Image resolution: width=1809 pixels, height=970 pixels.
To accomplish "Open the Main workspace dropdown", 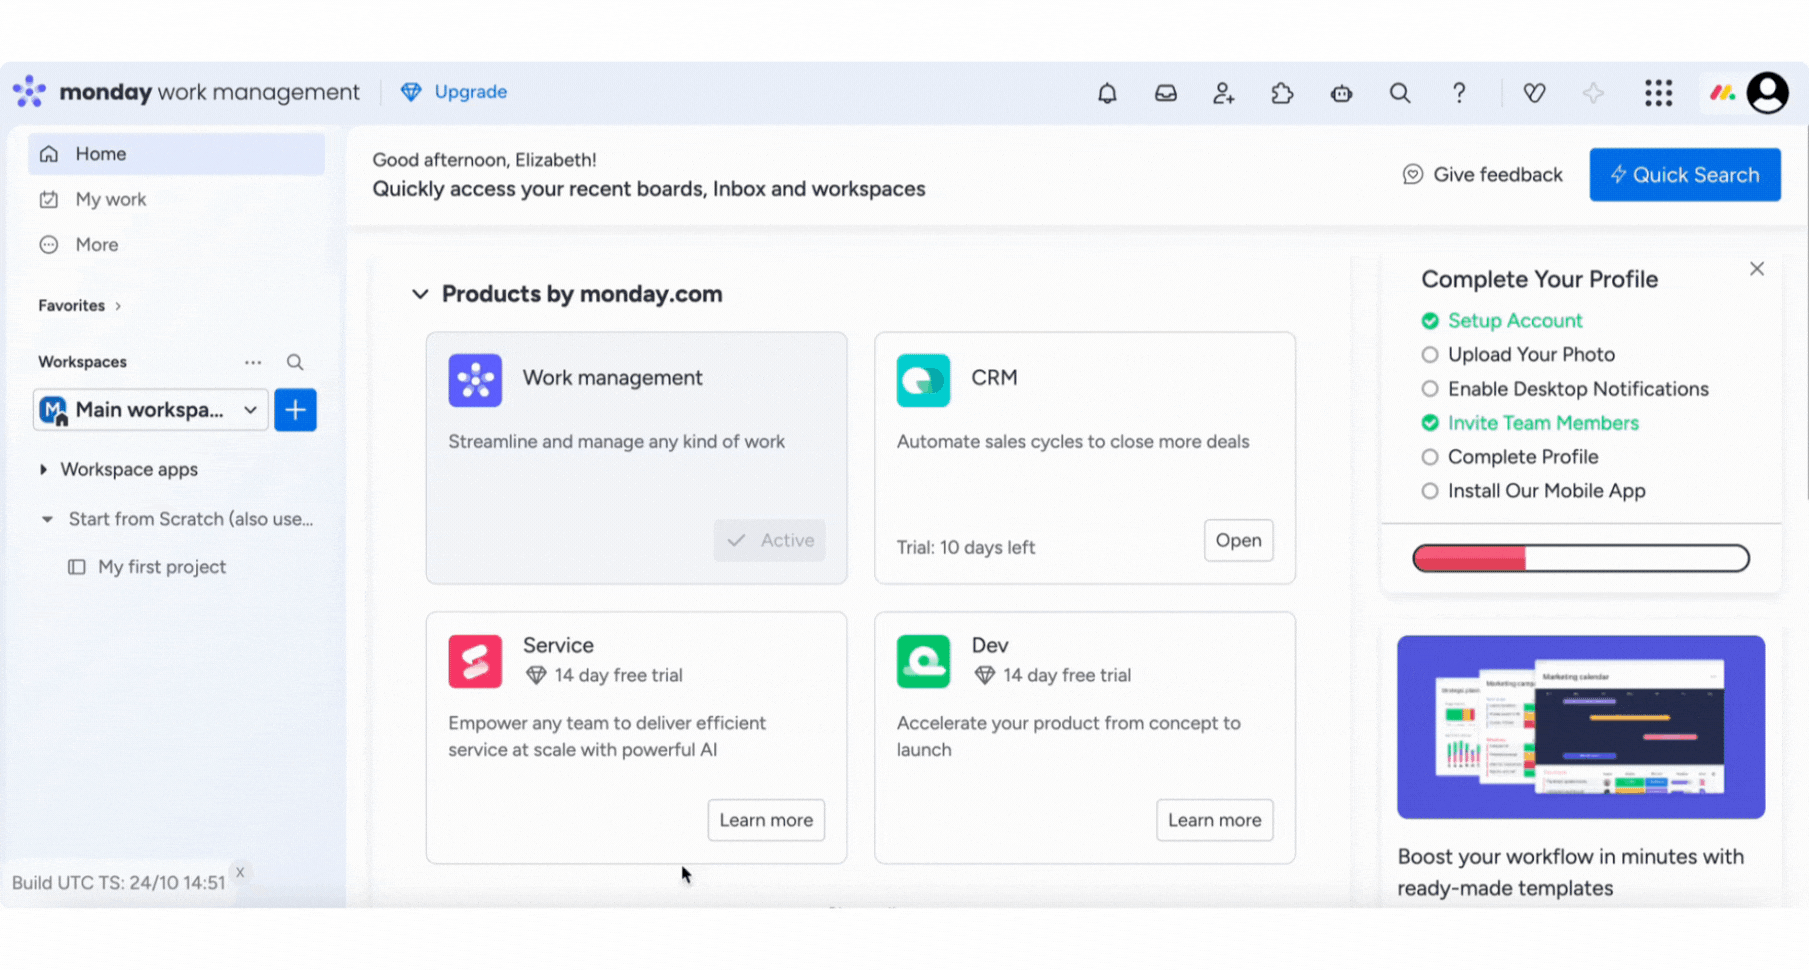I will (x=150, y=410).
